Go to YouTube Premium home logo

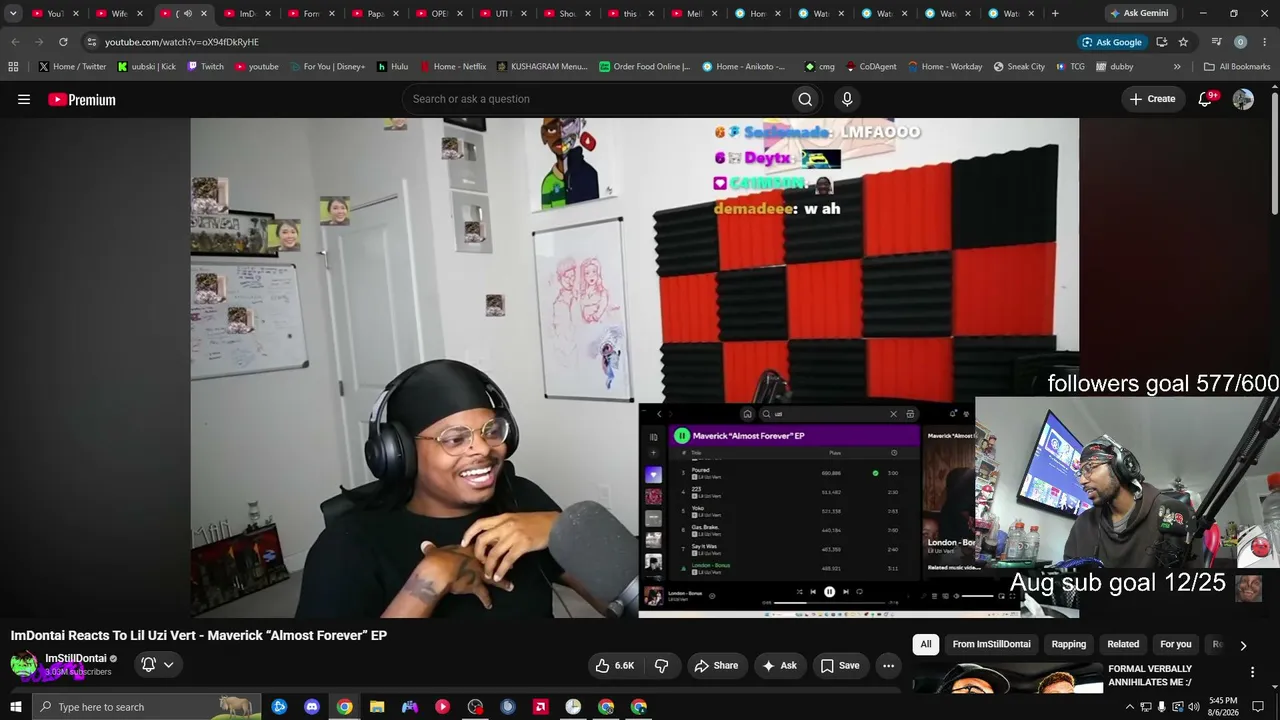pyautogui.click(x=82, y=99)
